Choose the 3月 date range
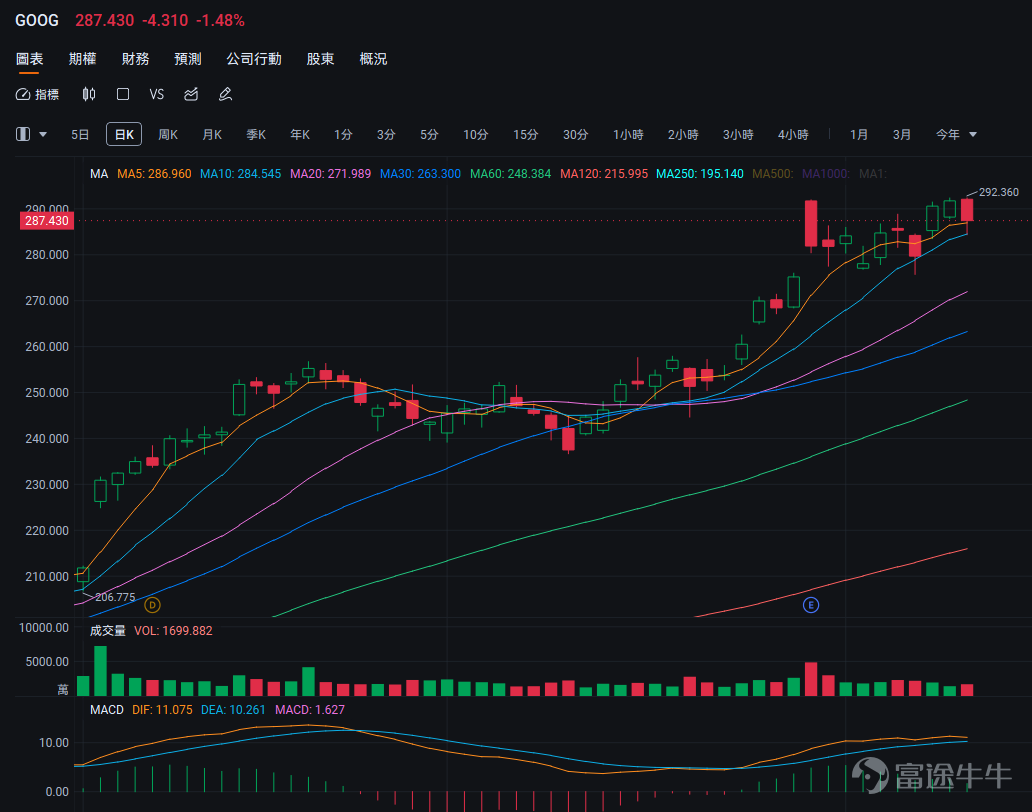The height and width of the screenshot is (812, 1032). 902,135
